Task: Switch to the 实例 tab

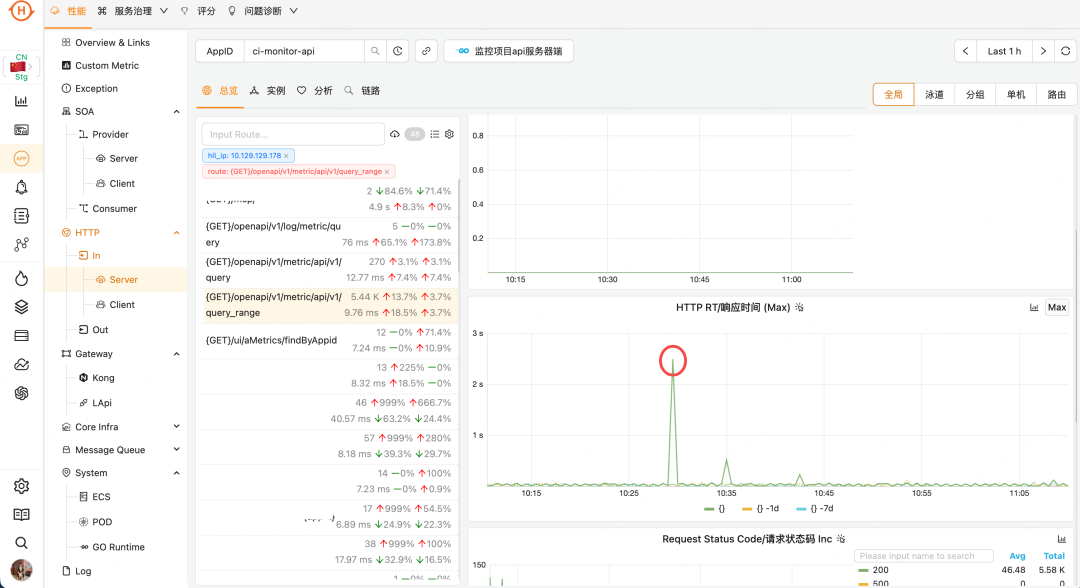Action: 267,91
